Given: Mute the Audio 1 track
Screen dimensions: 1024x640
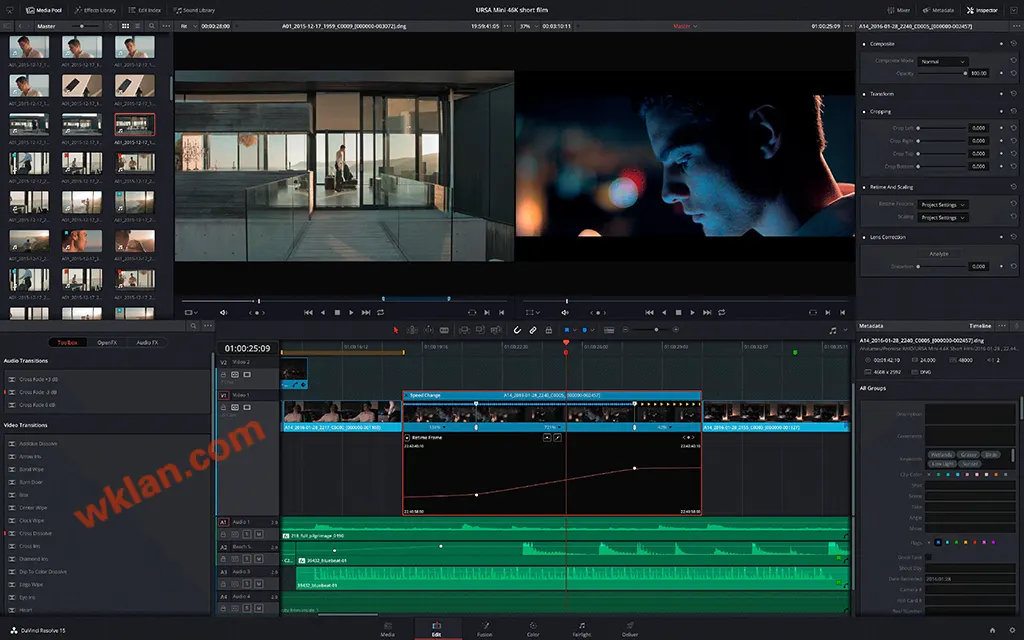Looking at the screenshot, I should coord(259,534).
